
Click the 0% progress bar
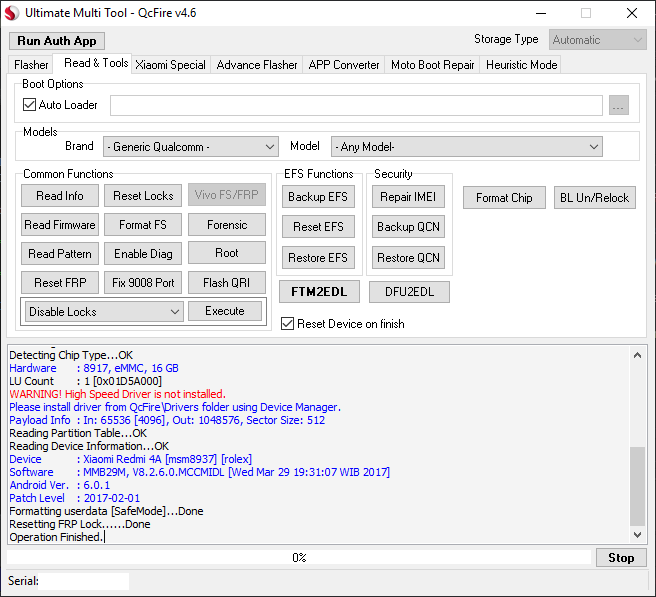pyautogui.click(x=299, y=558)
